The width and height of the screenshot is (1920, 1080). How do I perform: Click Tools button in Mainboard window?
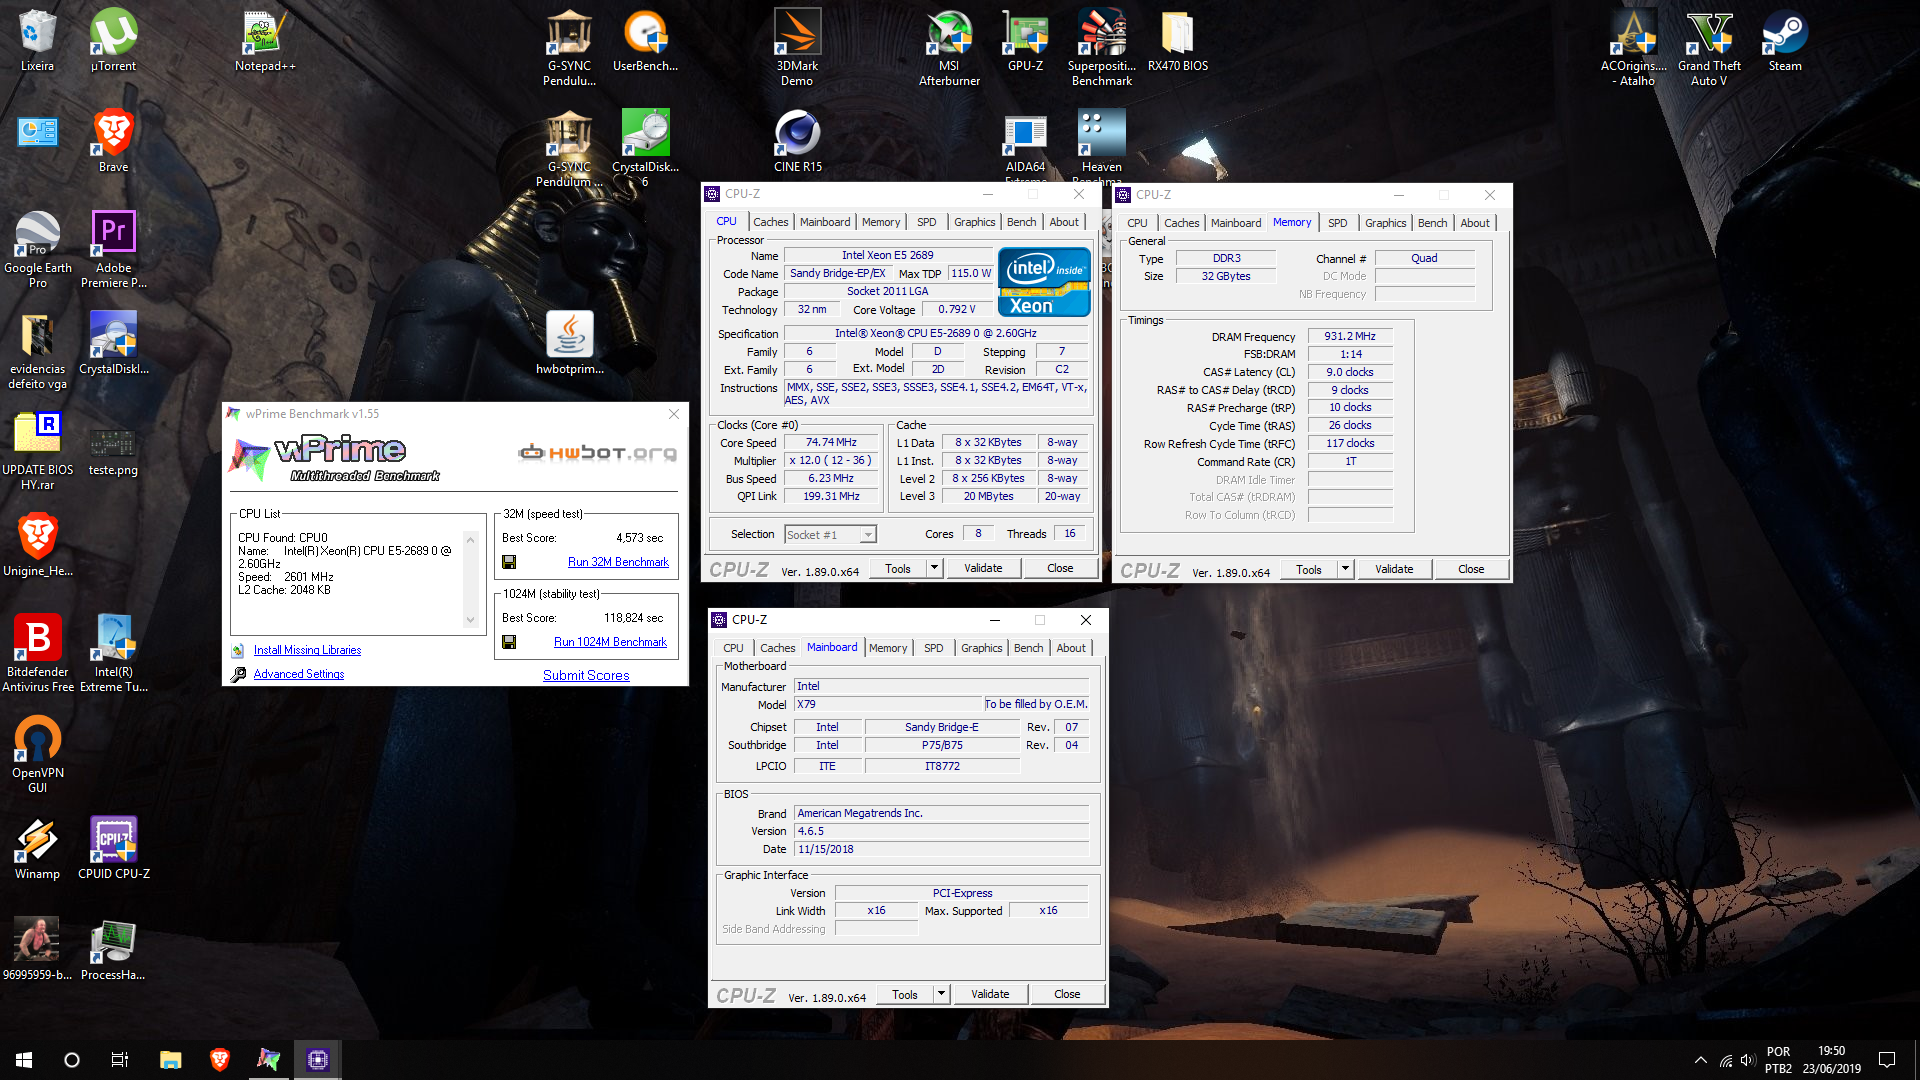tap(904, 994)
